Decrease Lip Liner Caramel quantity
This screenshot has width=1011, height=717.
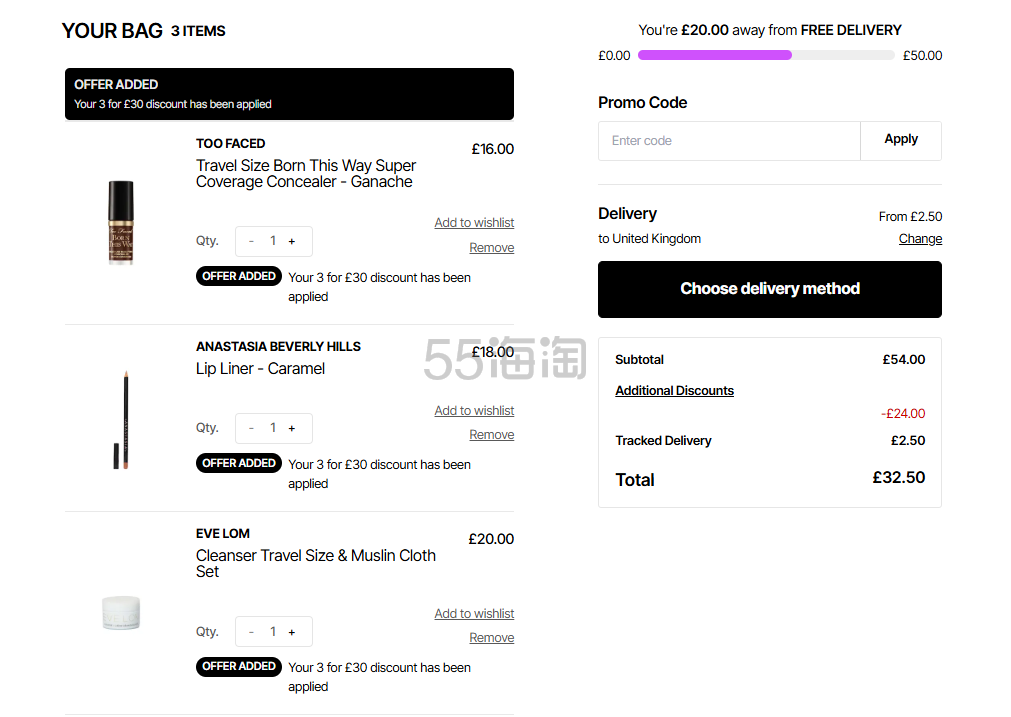251,428
